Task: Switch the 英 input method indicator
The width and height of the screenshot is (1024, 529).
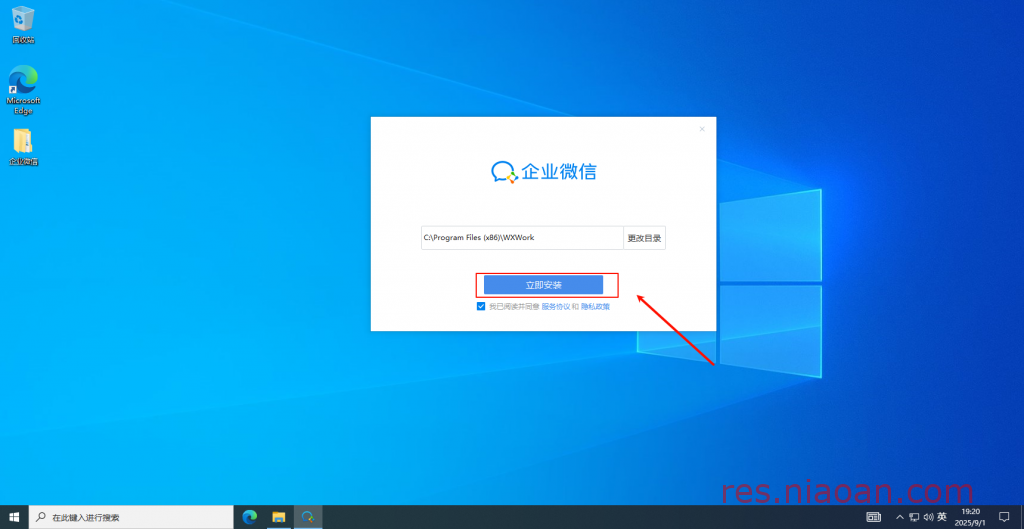Action: pyautogui.click(x=942, y=517)
